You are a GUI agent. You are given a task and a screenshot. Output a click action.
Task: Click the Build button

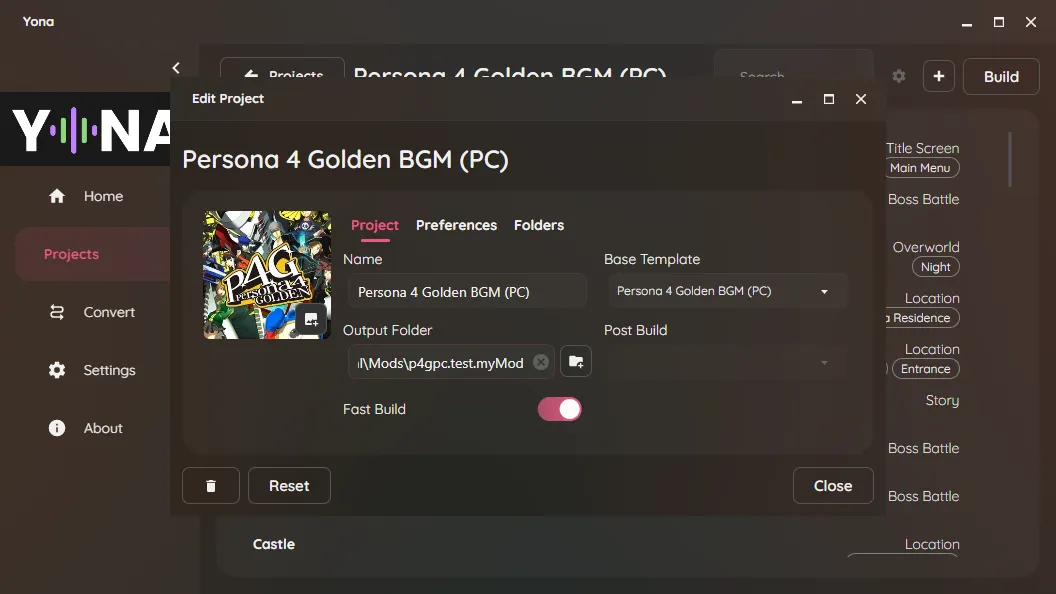[1001, 76]
